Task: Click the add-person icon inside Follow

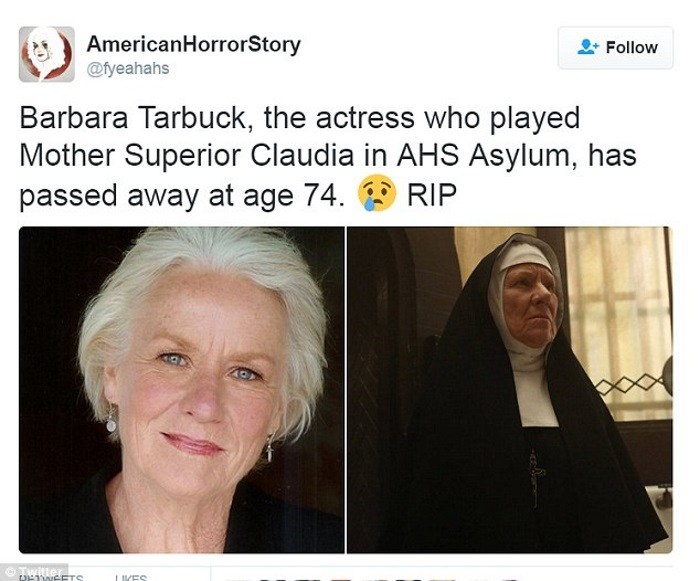Action: [588, 47]
